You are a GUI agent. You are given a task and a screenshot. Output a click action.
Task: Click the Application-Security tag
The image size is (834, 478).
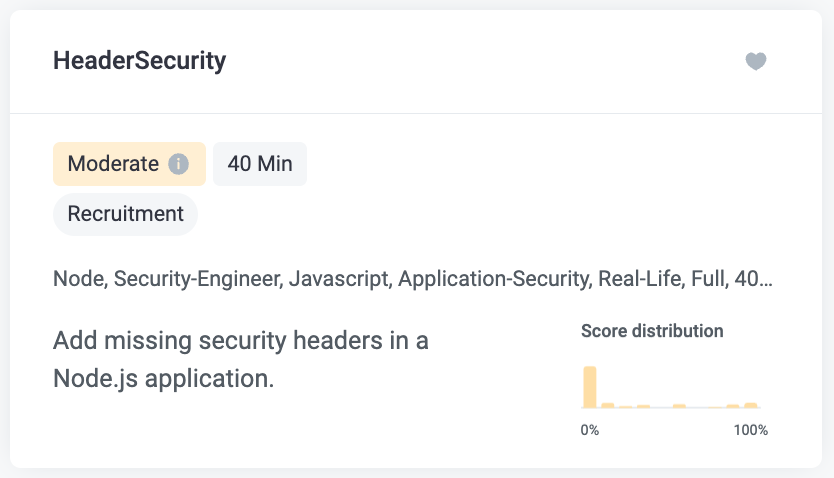[x=495, y=279]
